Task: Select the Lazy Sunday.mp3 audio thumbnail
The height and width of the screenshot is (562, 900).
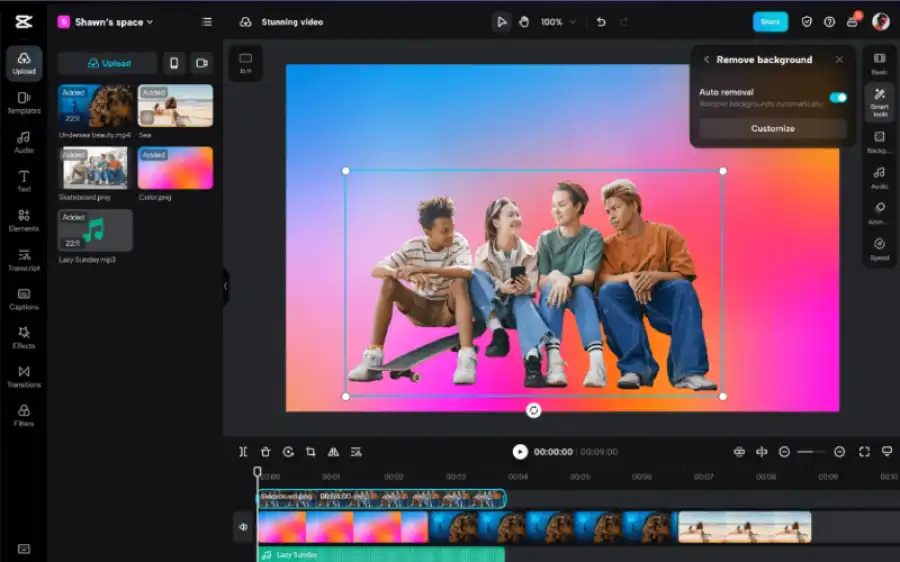Action: click(x=95, y=230)
